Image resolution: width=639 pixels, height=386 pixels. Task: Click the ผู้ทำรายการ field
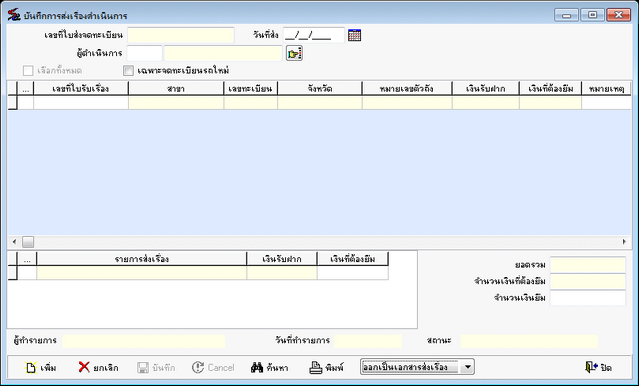[144, 341]
